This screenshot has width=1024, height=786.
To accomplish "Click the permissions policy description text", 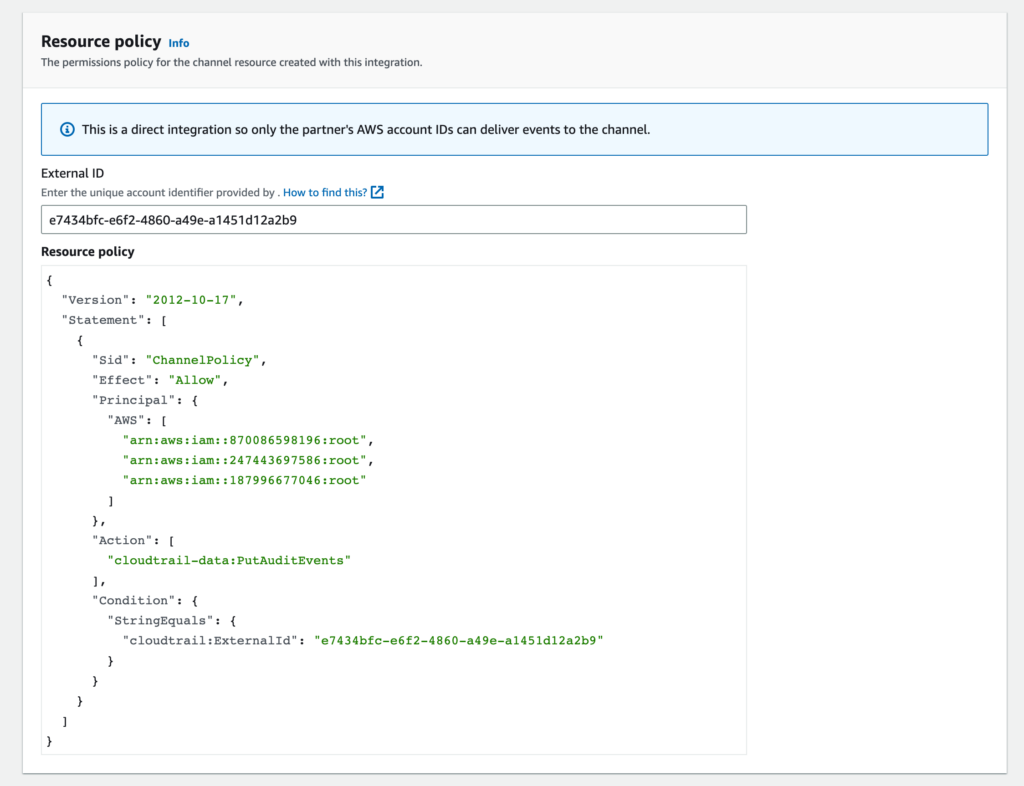I will pos(232,63).
